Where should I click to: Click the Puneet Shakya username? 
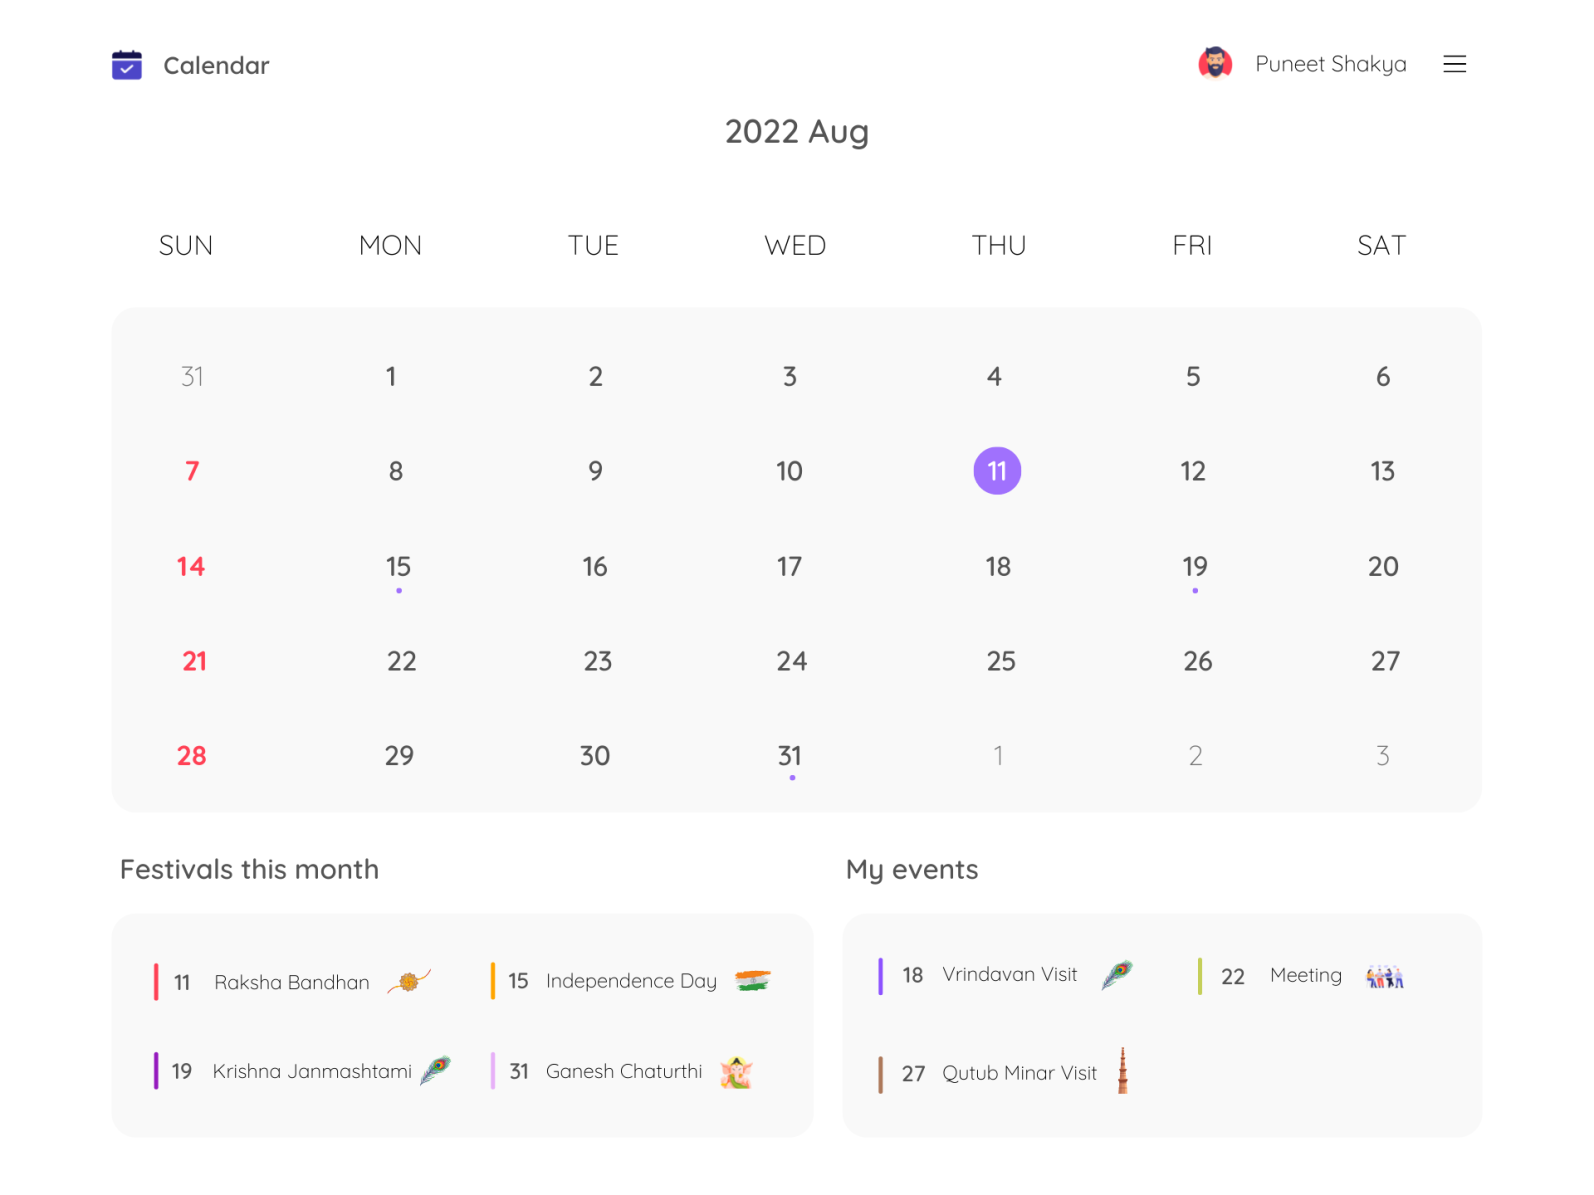[x=1331, y=64]
